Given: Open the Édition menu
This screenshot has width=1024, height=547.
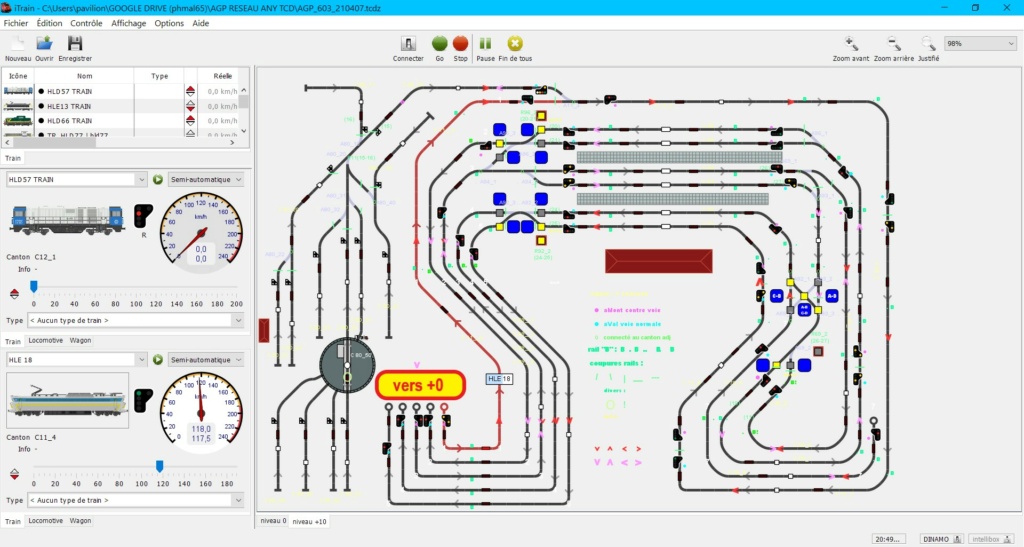Looking at the screenshot, I should [50, 23].
